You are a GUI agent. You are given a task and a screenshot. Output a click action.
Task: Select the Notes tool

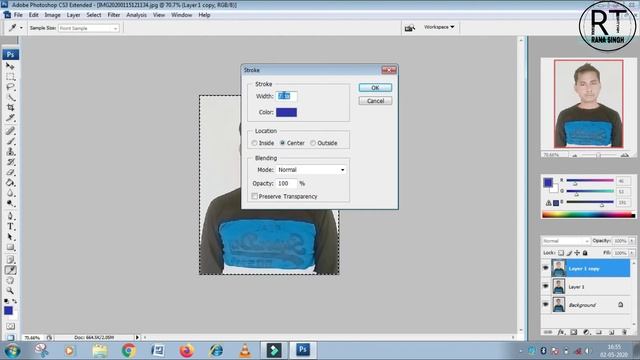click(x=10, y=260)
